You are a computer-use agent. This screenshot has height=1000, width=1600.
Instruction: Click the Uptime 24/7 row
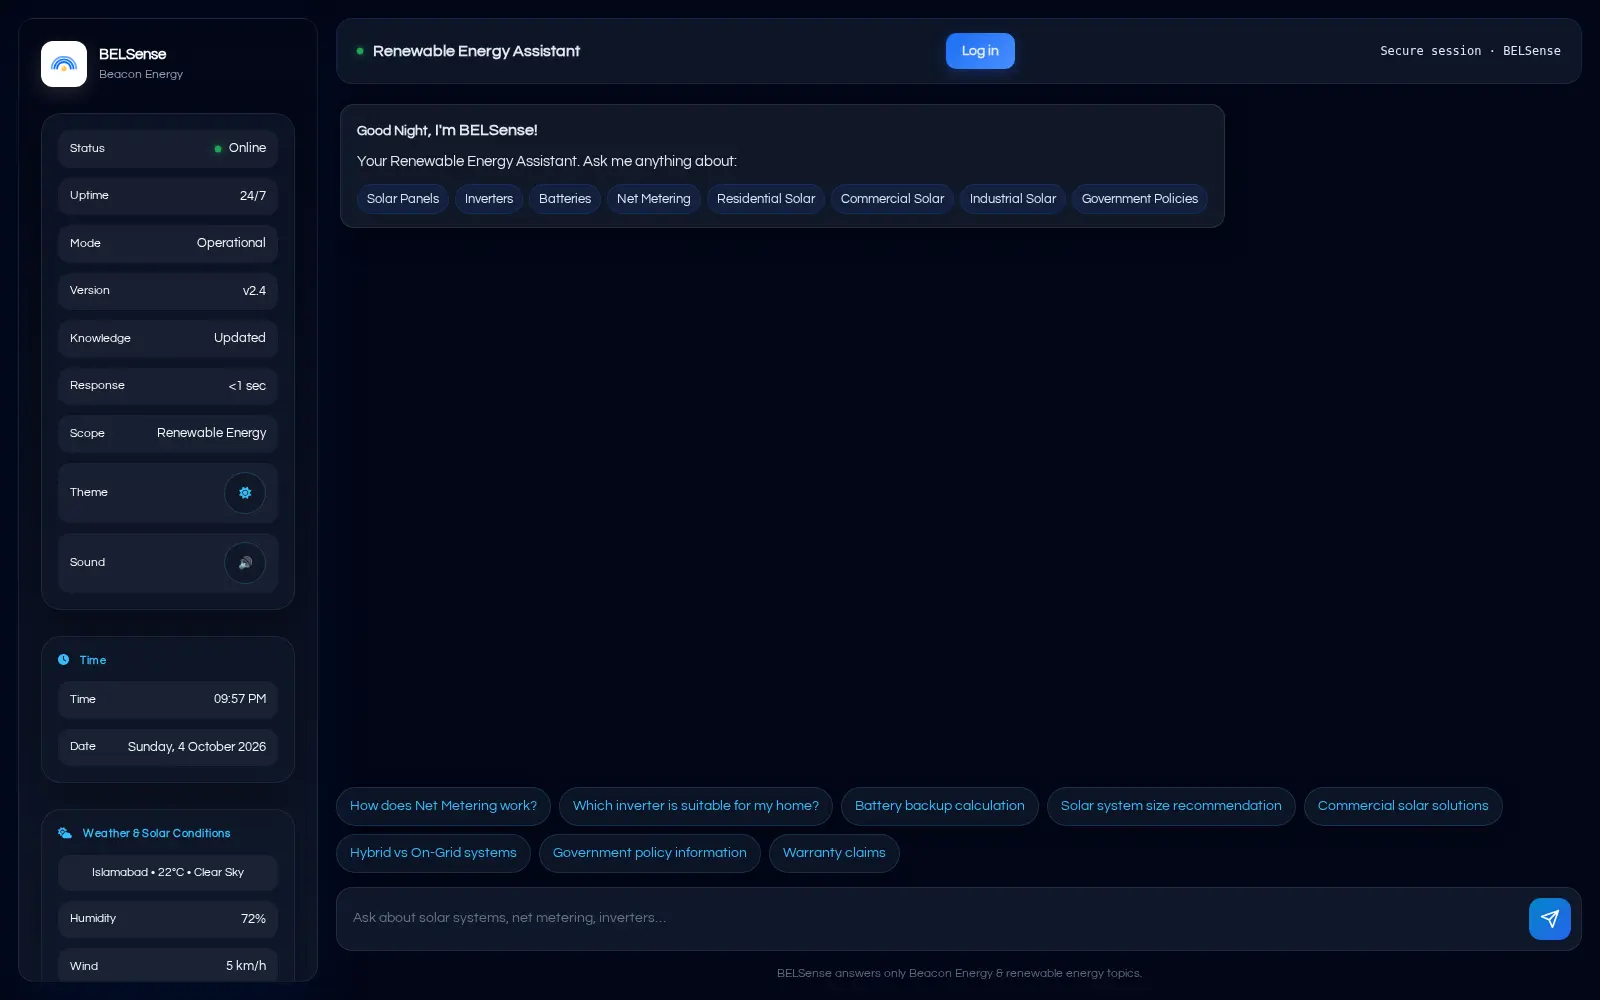pyautogui.click(x=168, y=196)
